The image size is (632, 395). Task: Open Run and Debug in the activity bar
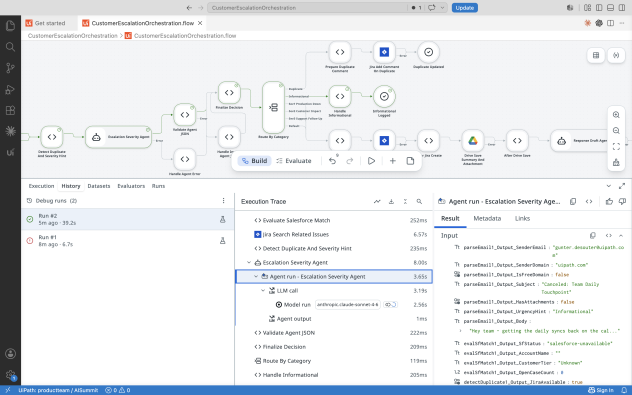click(x=10, y=89)
